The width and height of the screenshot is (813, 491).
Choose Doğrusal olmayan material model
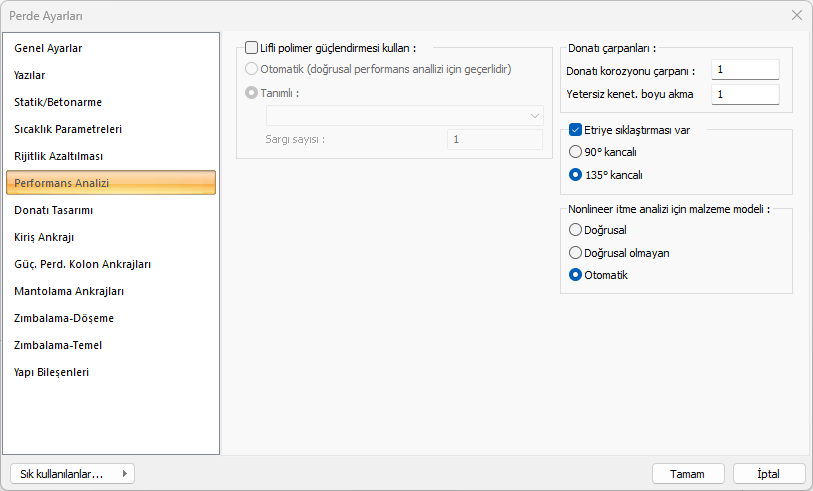pyautogui.click(x=575, y=253)
